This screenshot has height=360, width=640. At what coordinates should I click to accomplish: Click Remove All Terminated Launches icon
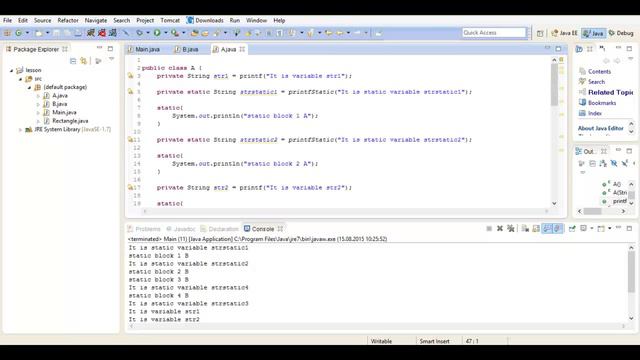point(511,229)
